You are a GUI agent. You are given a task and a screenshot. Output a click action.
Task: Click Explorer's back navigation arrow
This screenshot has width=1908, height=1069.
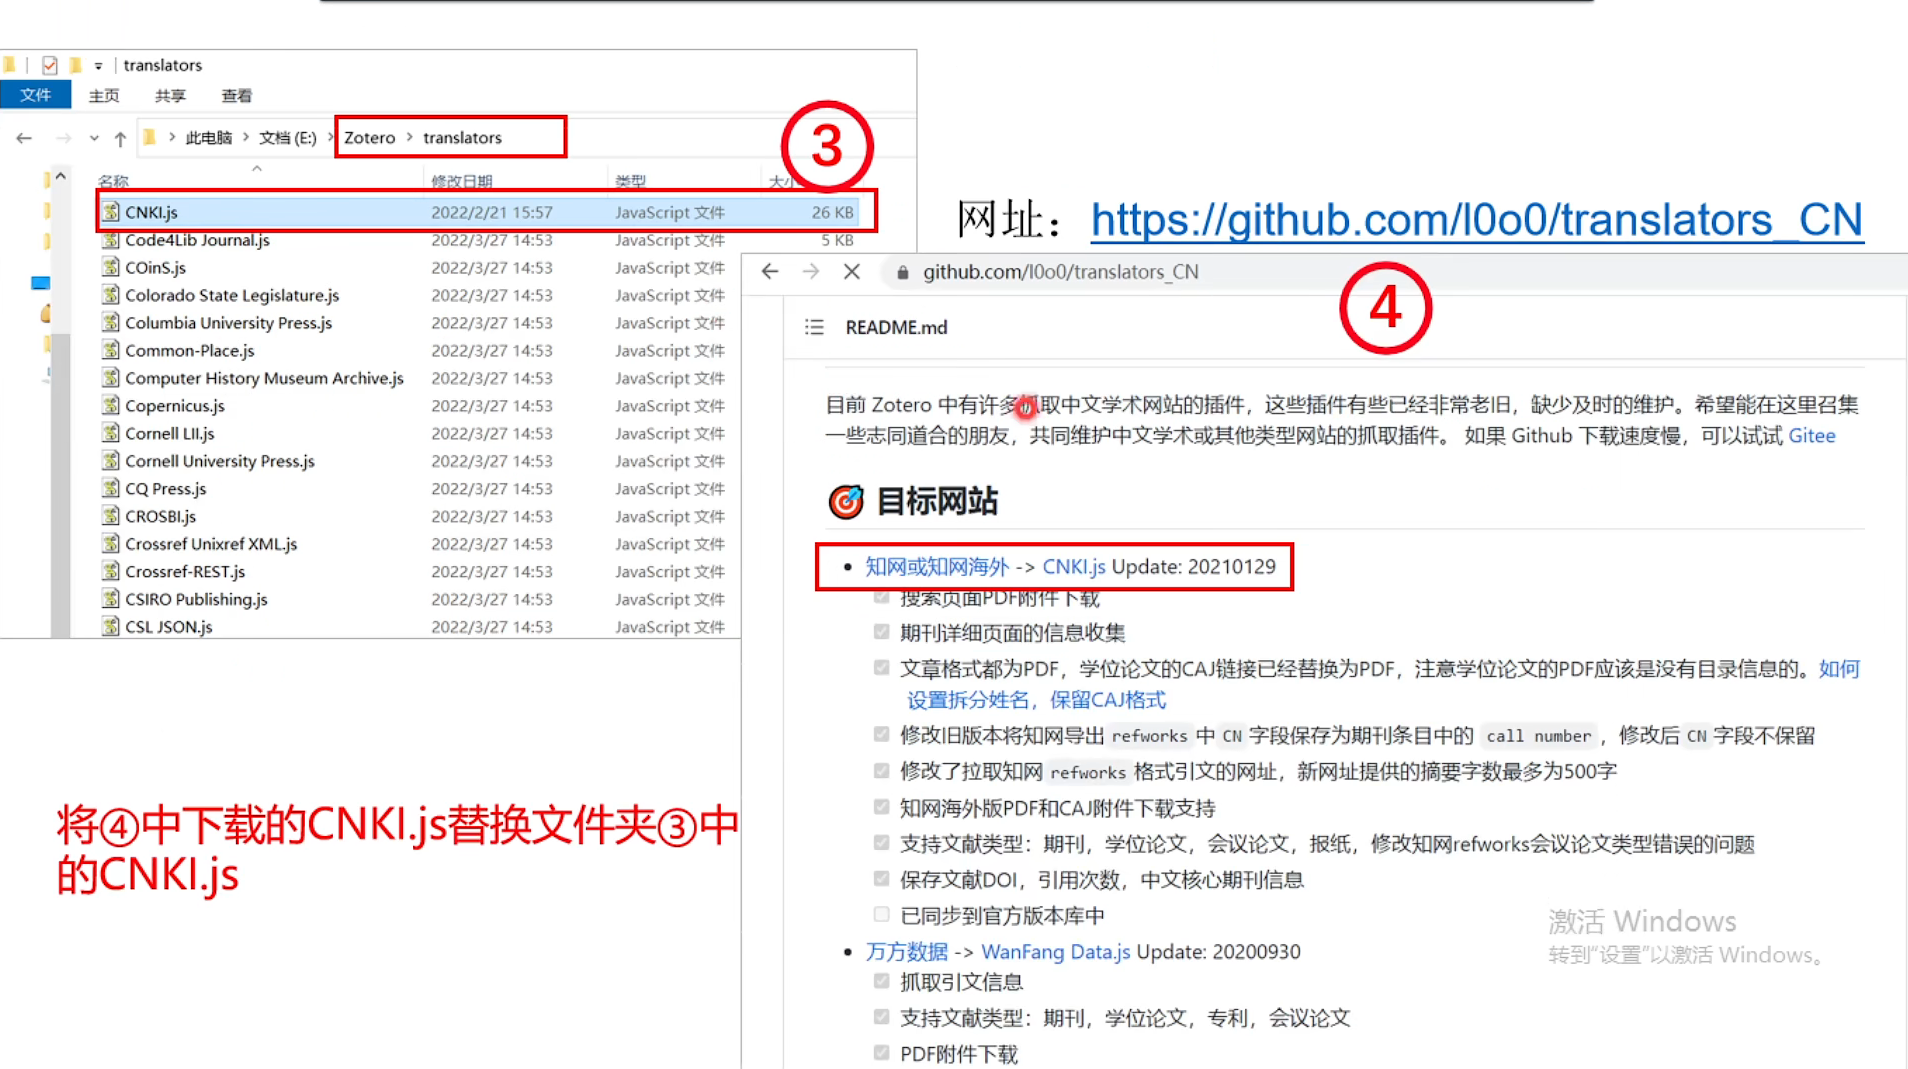[24, 138]
